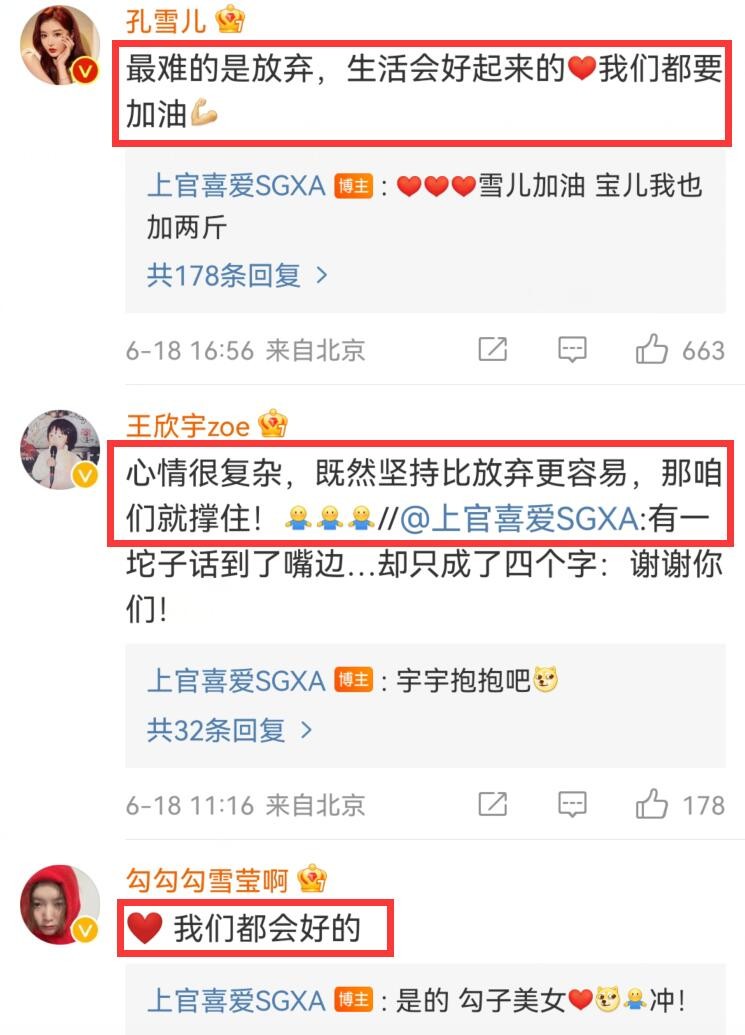The width and height of the screenshot is (745, 1035).
Task: Tap the repost icon on 孔雪儿's comment
Action: point(492,349)
